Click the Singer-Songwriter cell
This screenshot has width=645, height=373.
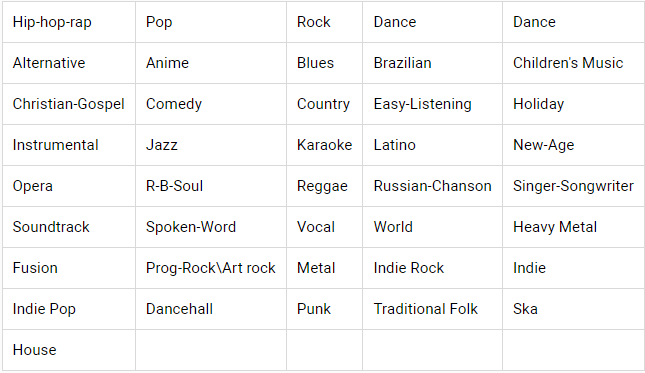(573, 186)
